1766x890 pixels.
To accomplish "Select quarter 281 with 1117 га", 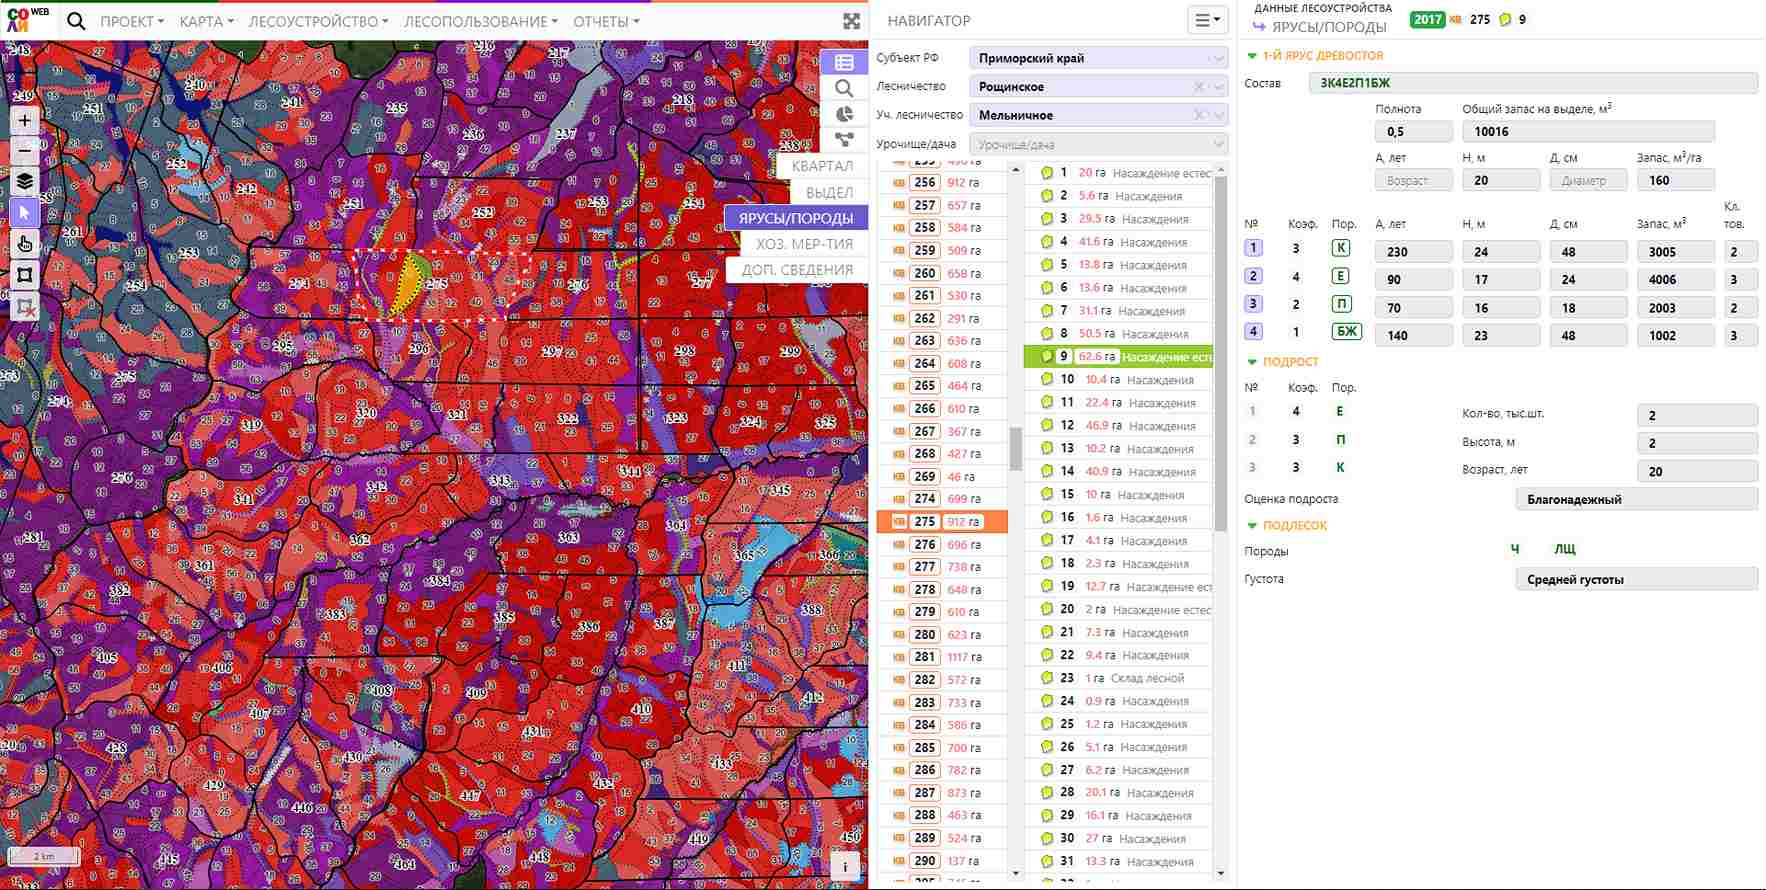I will click(x=942, y=657).
